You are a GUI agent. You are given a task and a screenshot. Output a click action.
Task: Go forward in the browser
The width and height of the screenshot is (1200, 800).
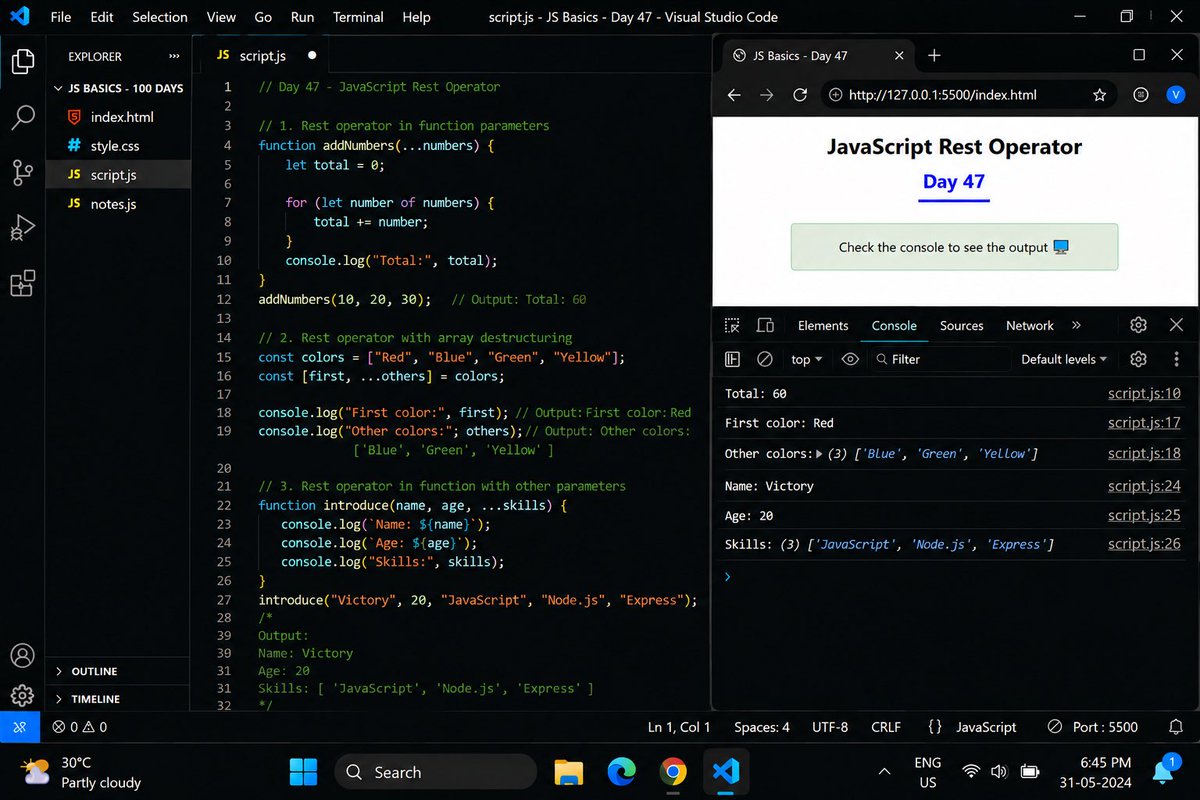click(x=767, y=95)
